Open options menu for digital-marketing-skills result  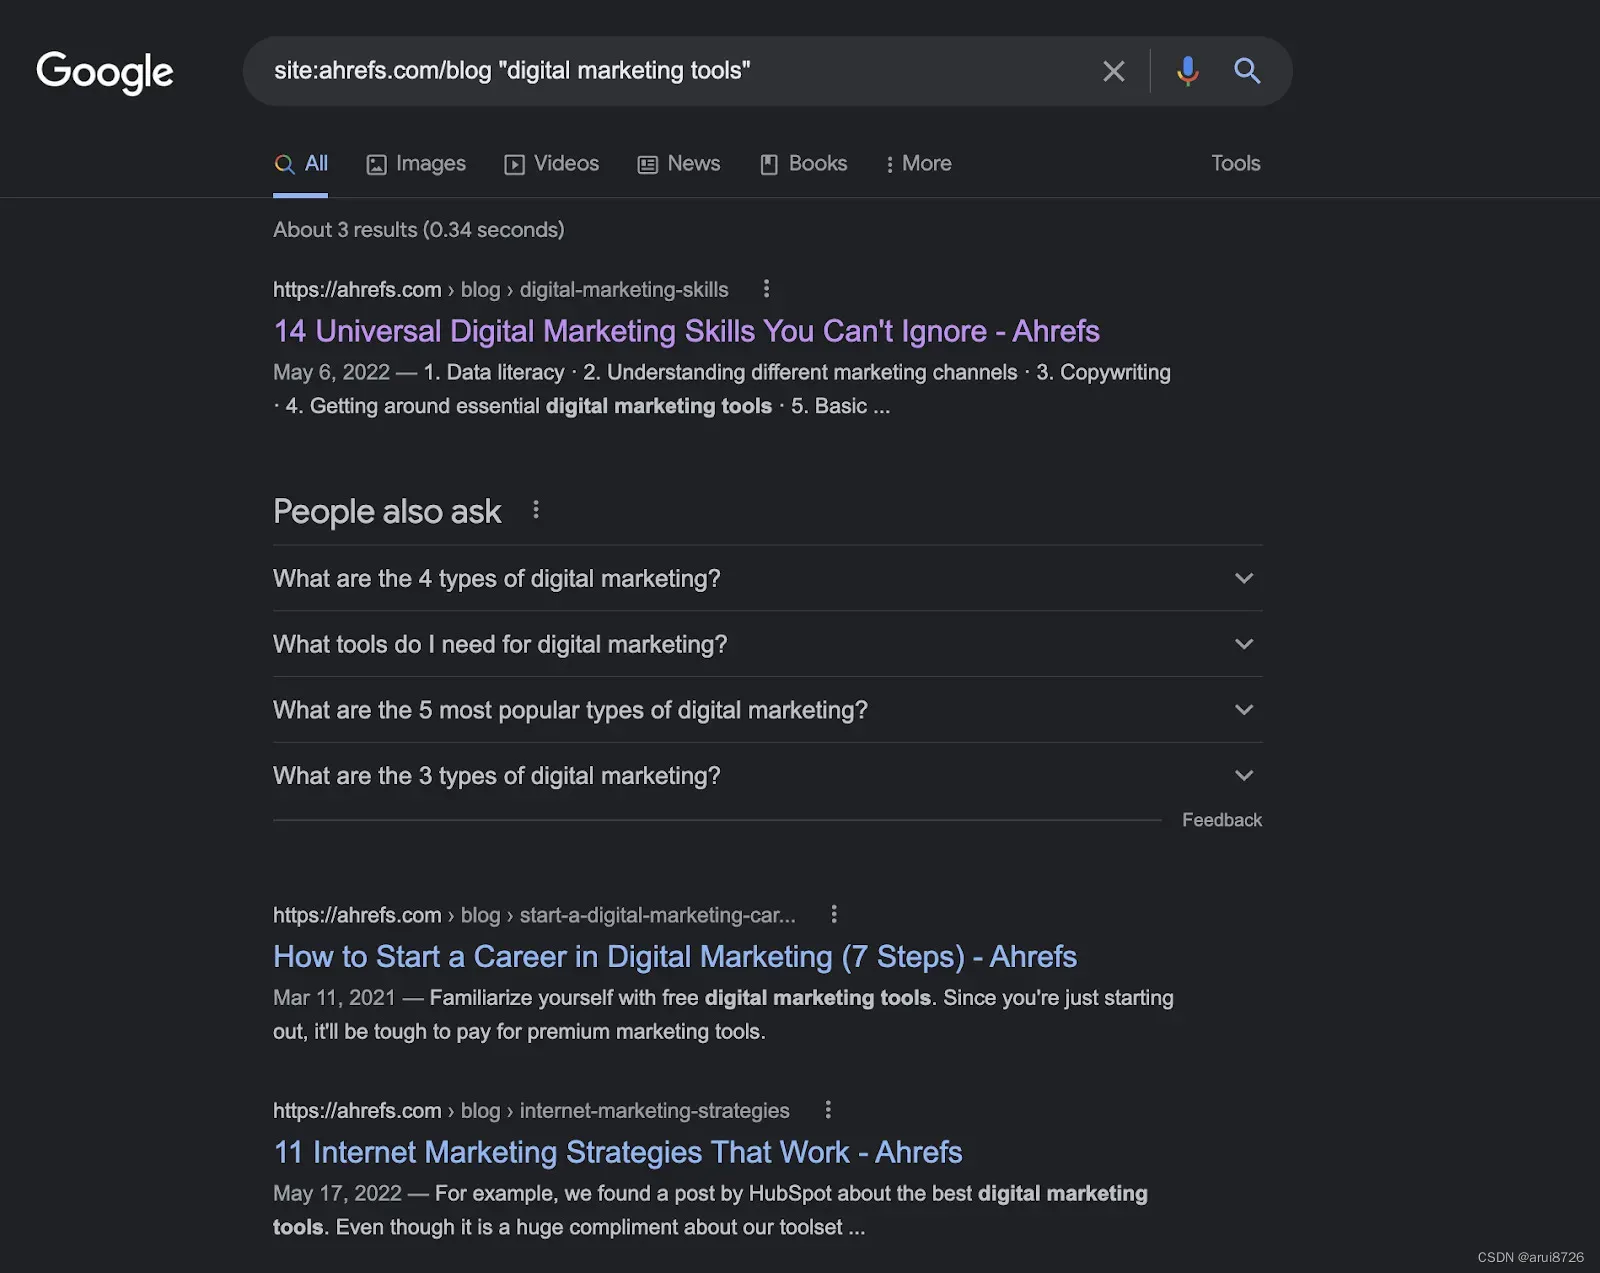point(766,289)
